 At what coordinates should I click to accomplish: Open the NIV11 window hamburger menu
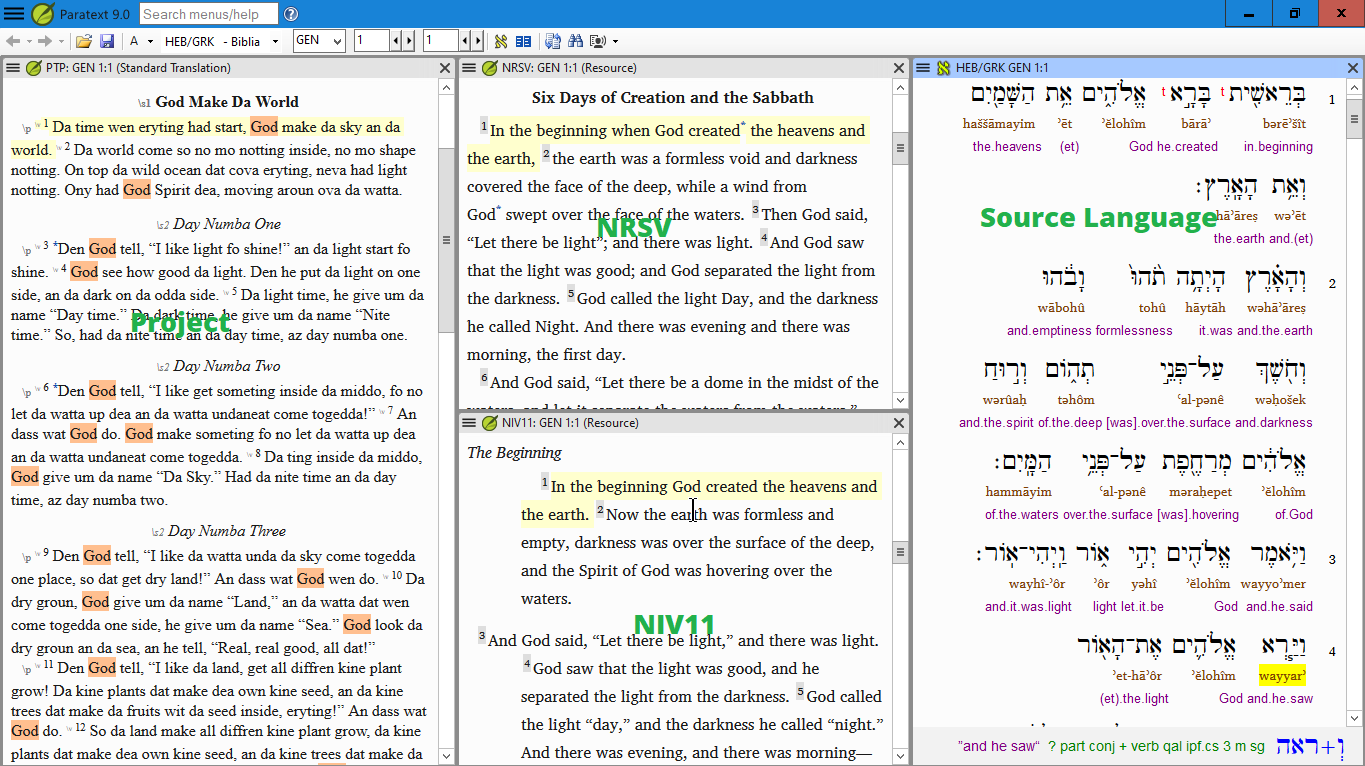click(469, 422)
